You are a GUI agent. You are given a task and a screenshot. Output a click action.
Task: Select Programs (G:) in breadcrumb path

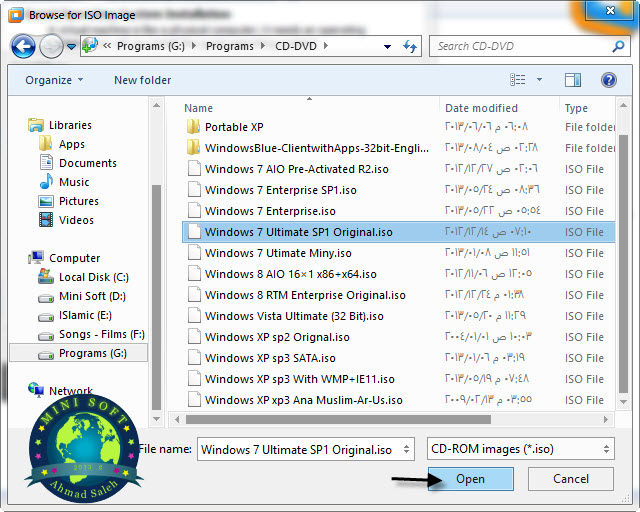[x=151, y=46]
